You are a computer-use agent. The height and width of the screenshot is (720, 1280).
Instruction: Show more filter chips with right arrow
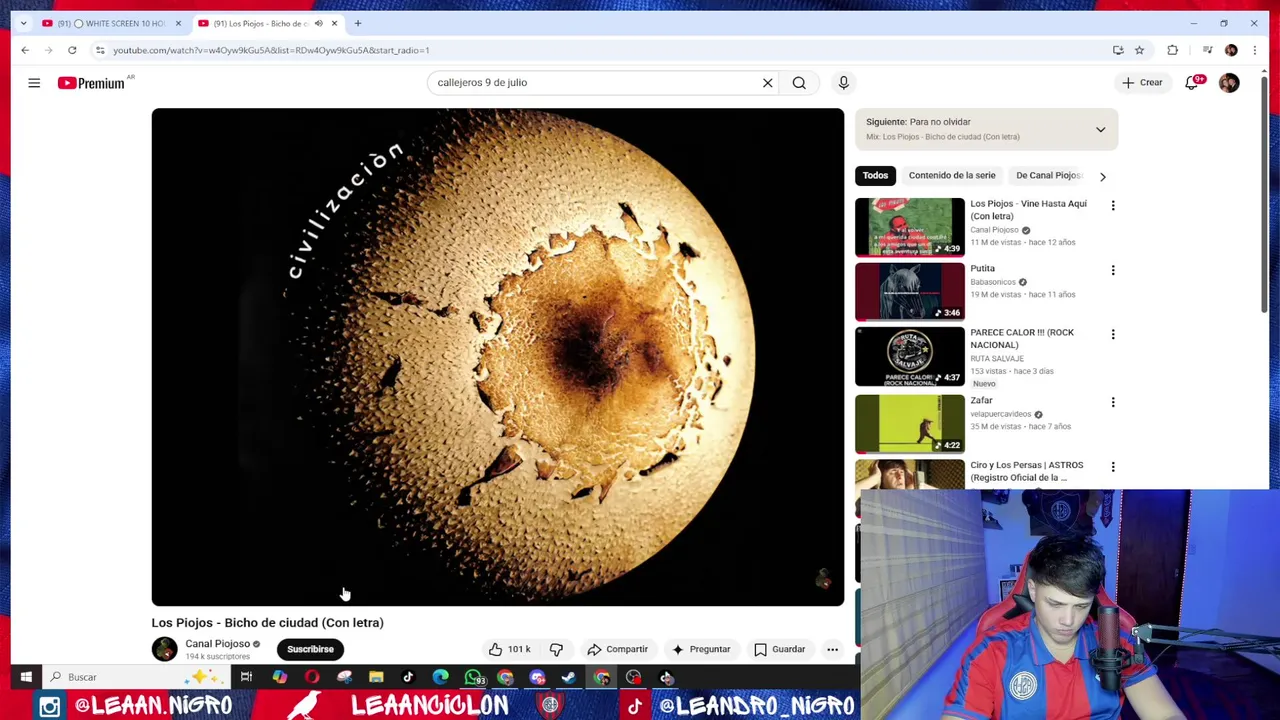(1102, 176)
